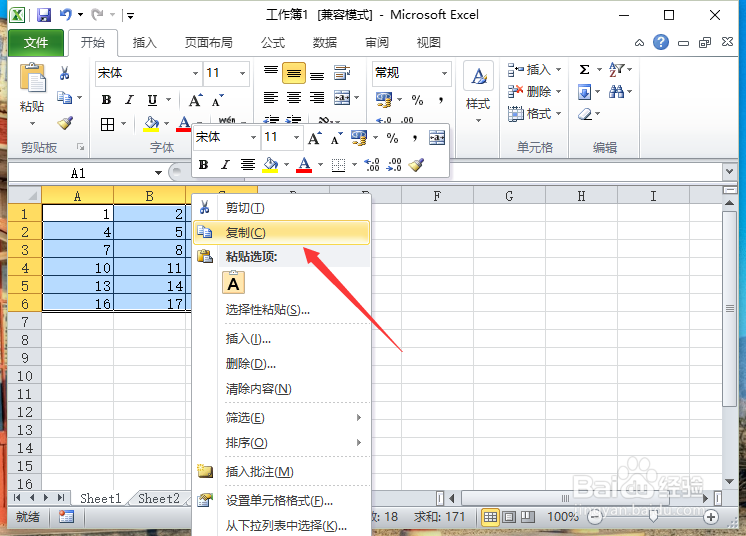Toggle Bold in the mini toolbar

203,165
